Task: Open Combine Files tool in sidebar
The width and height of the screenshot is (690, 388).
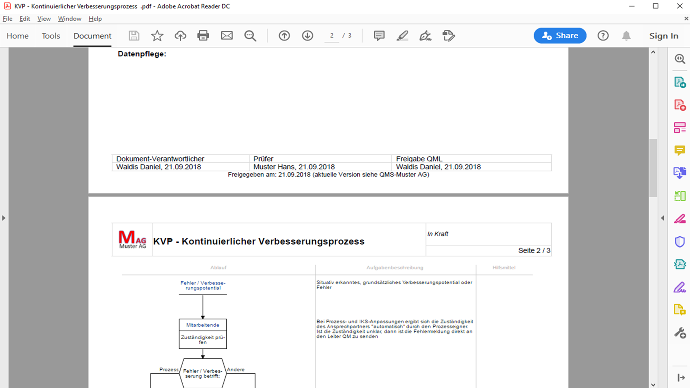Action: point(680,173)
